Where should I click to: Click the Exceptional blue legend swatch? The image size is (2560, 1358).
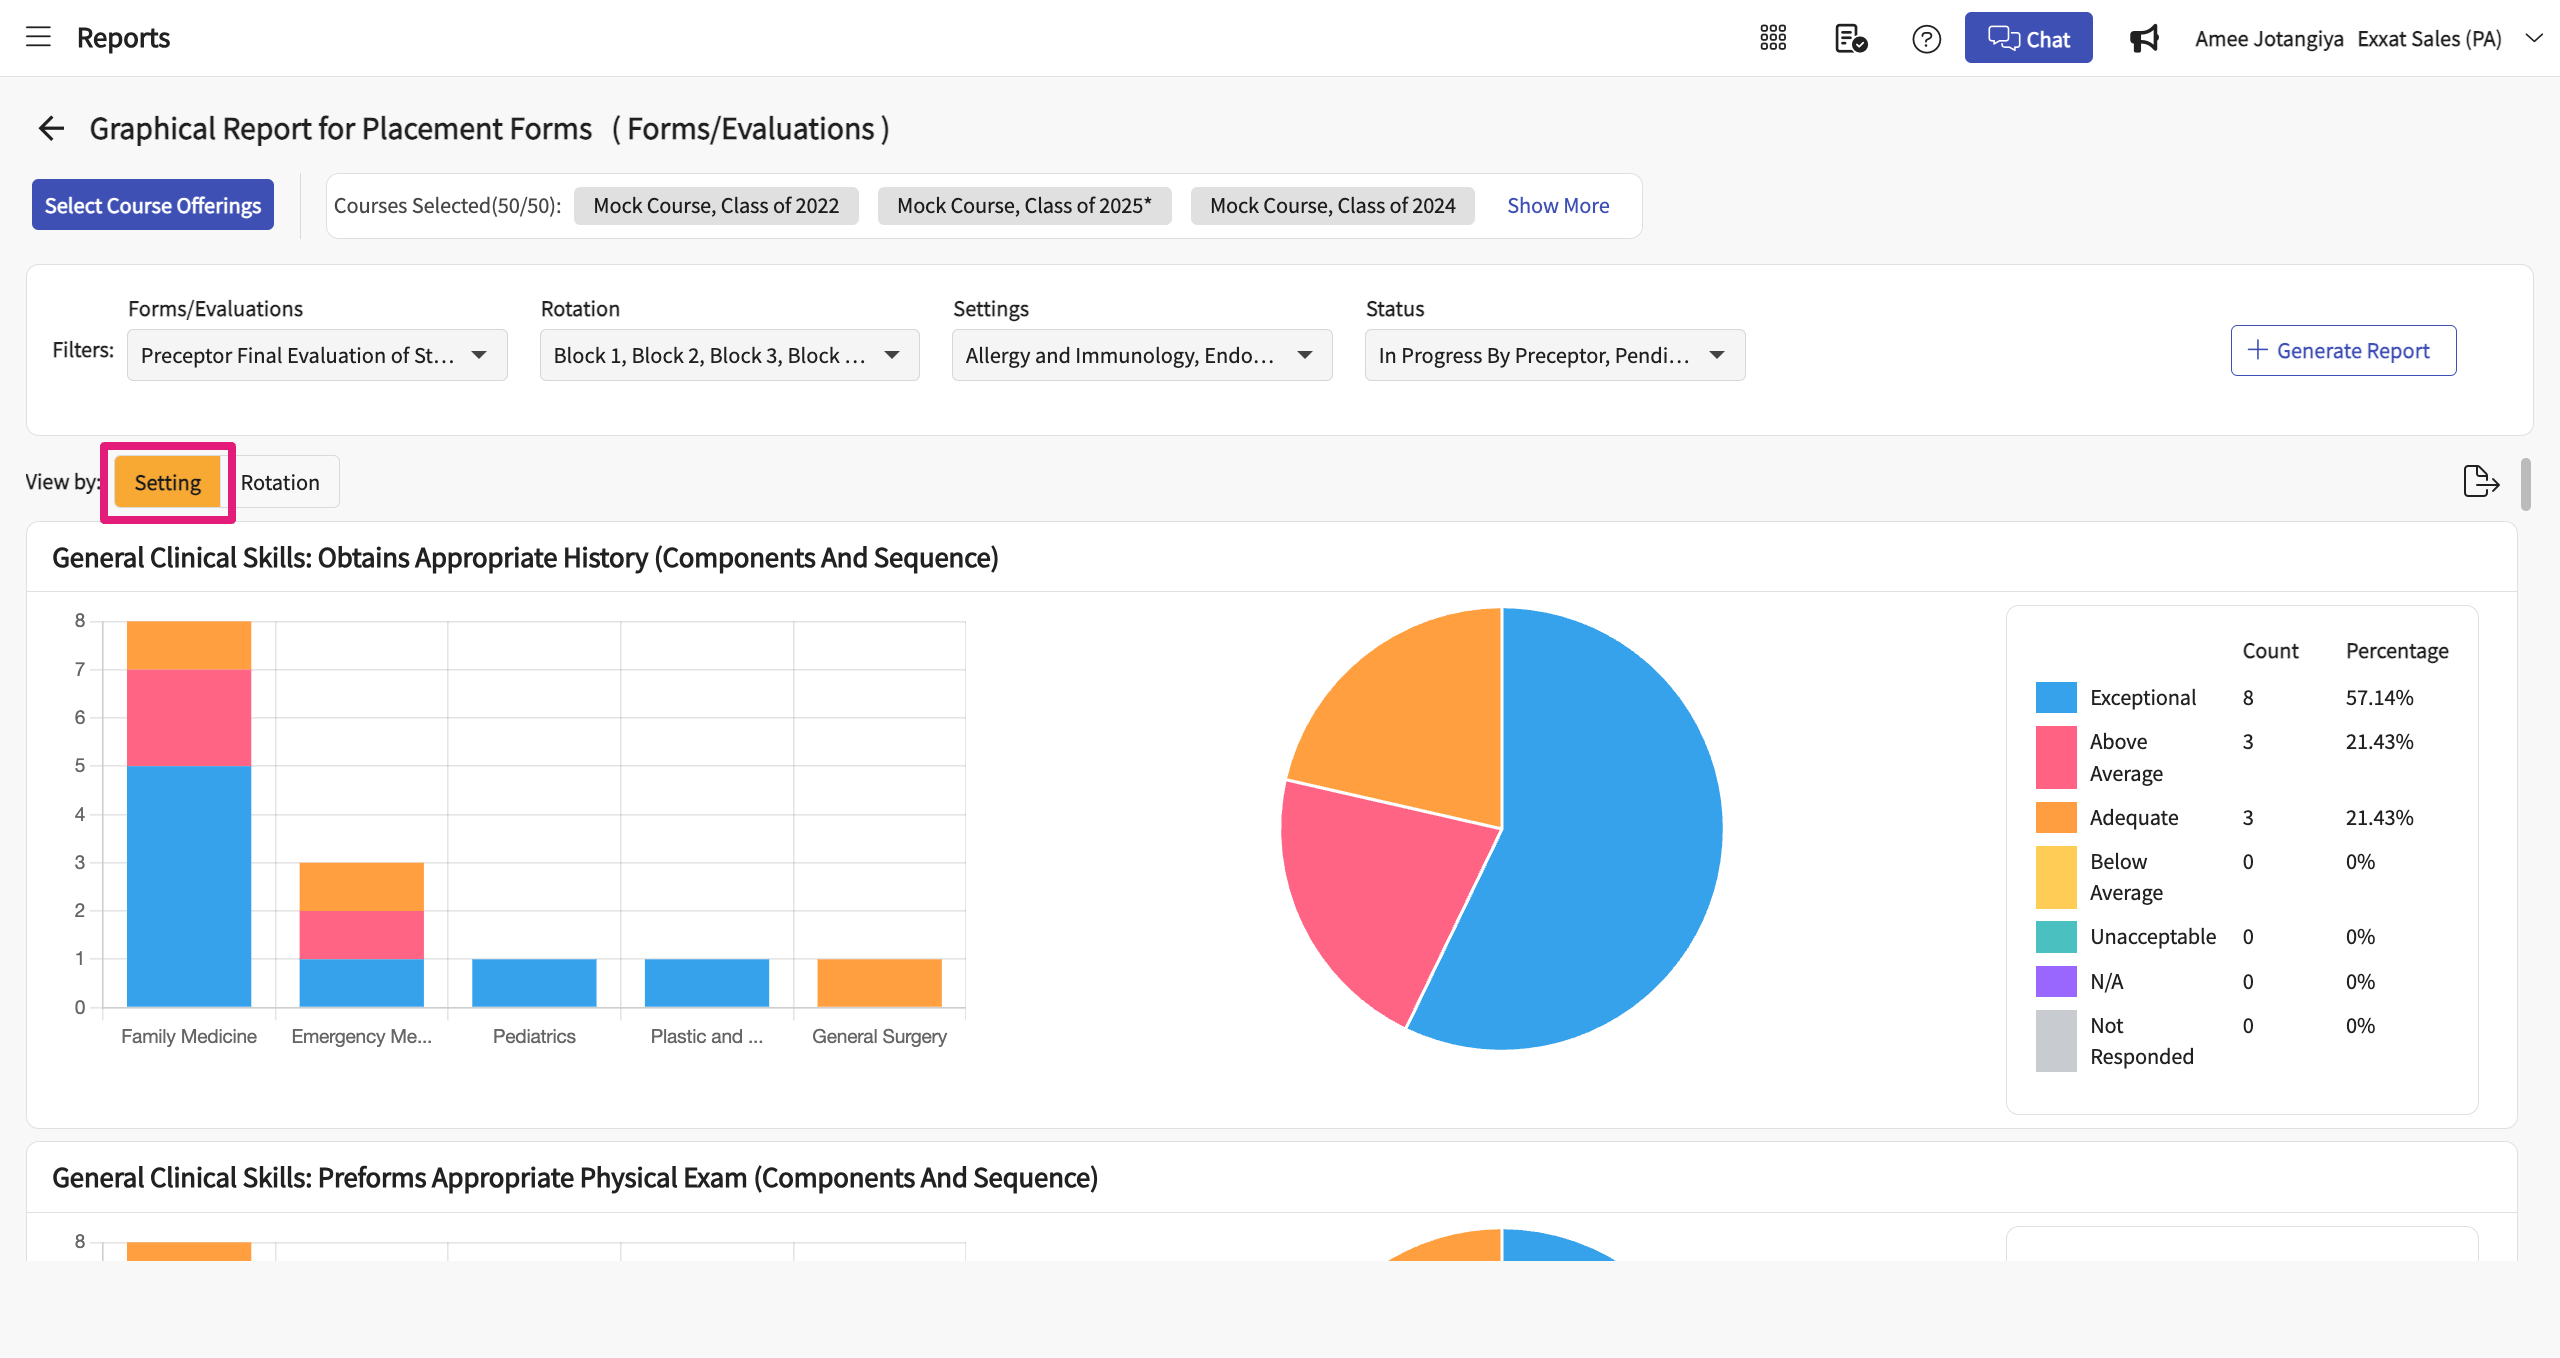2055,698
